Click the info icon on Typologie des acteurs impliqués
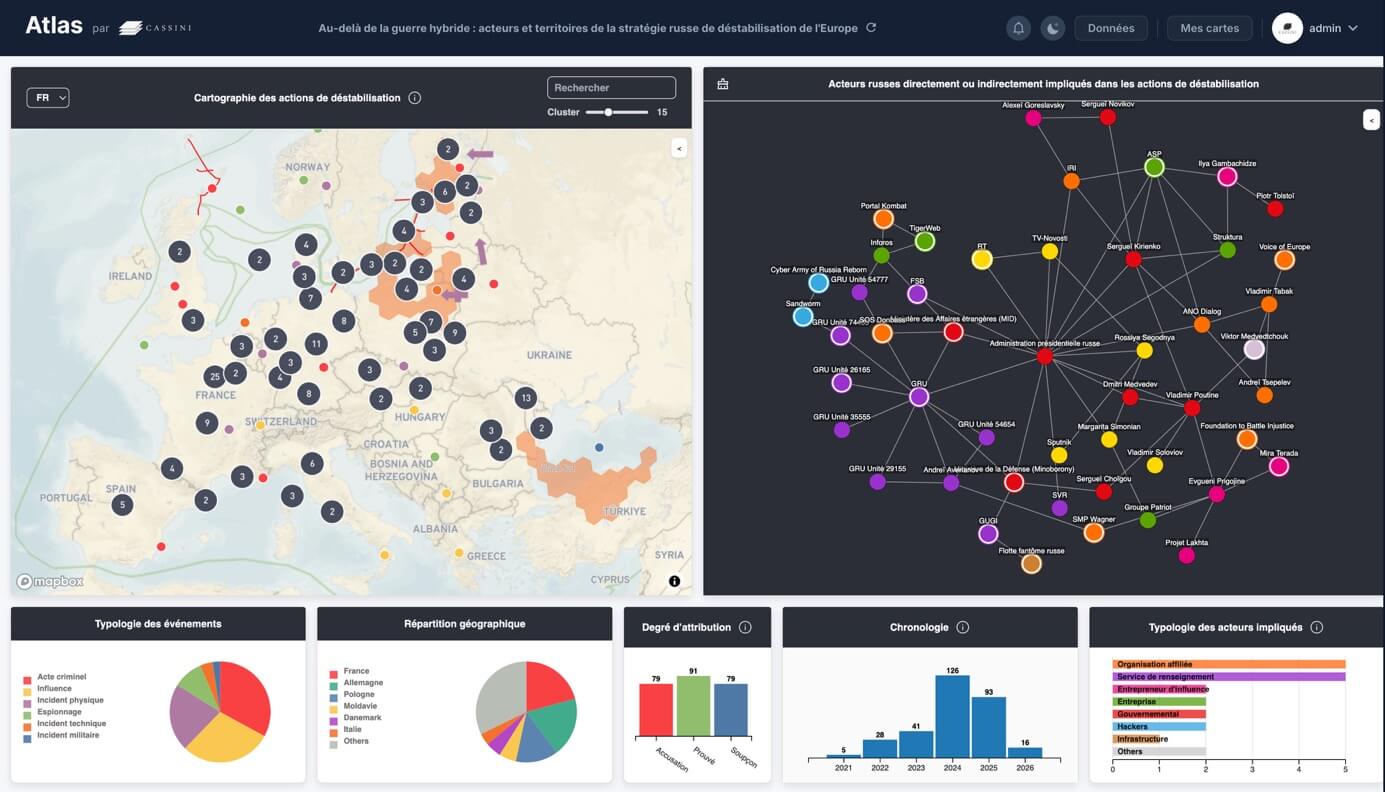Image resolution: width=1385 pixels, height=792 pixels. tap(1316, 627)
